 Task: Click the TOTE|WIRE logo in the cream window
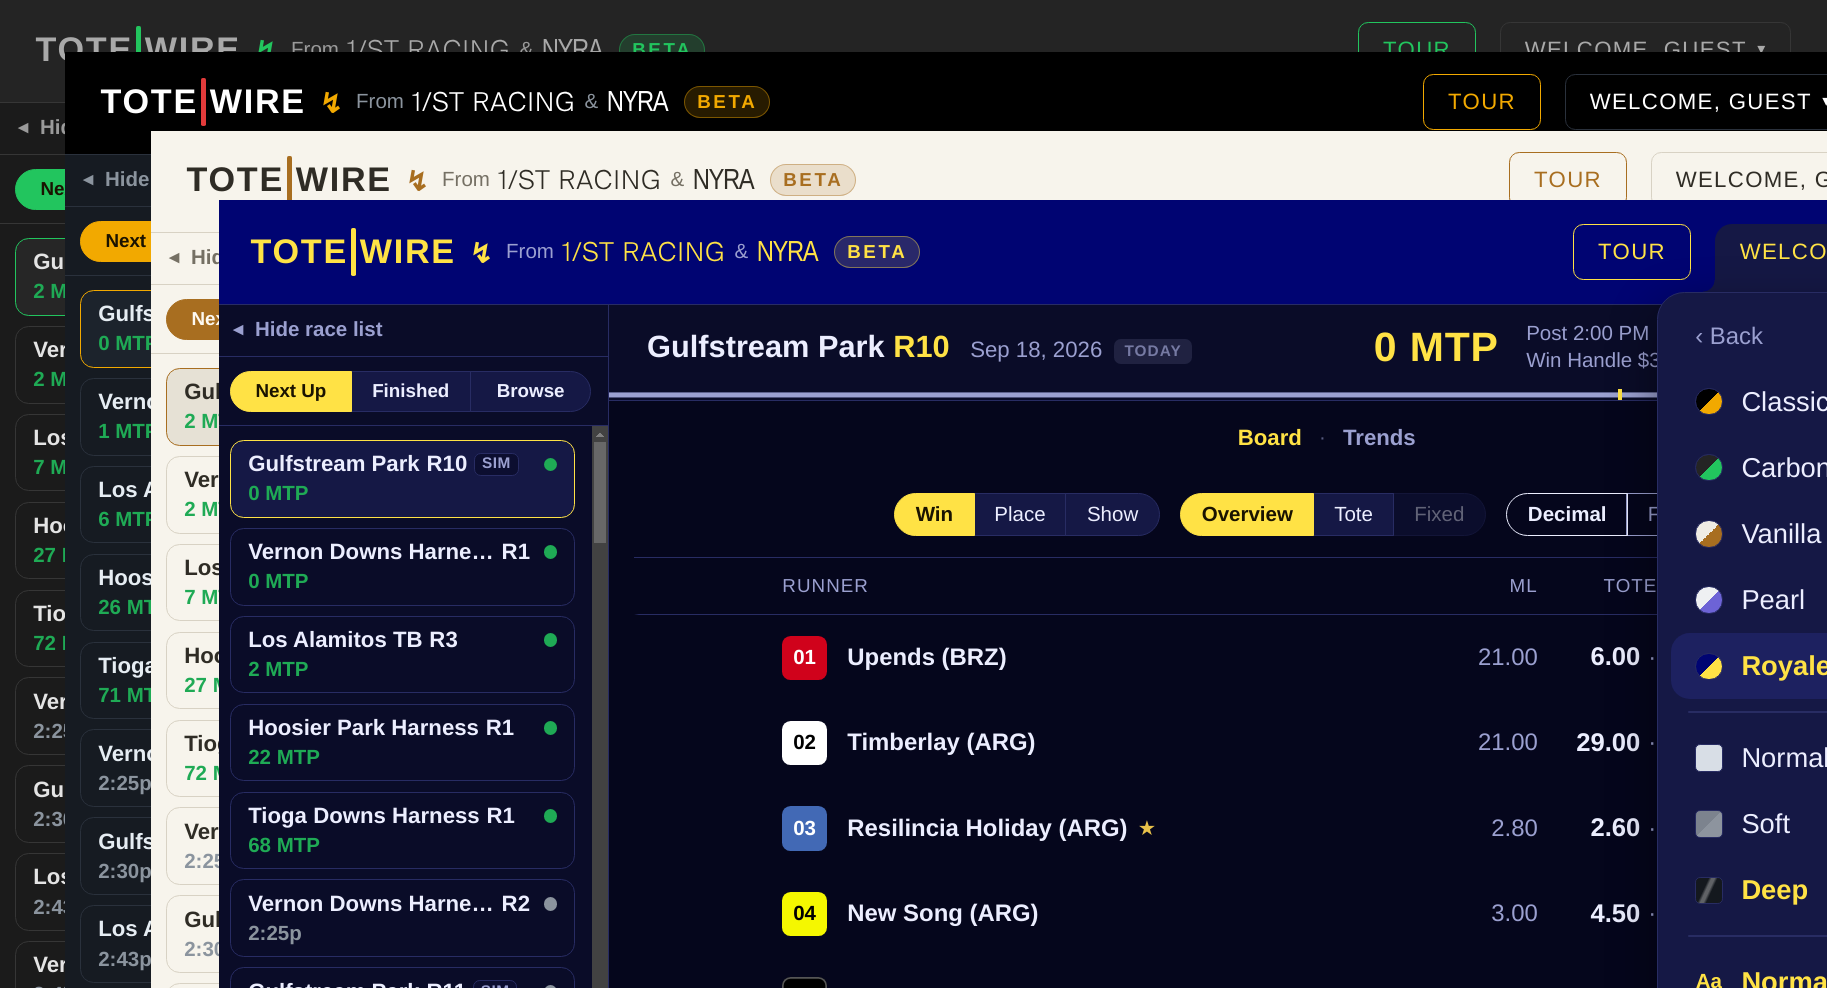click(288, 180)
